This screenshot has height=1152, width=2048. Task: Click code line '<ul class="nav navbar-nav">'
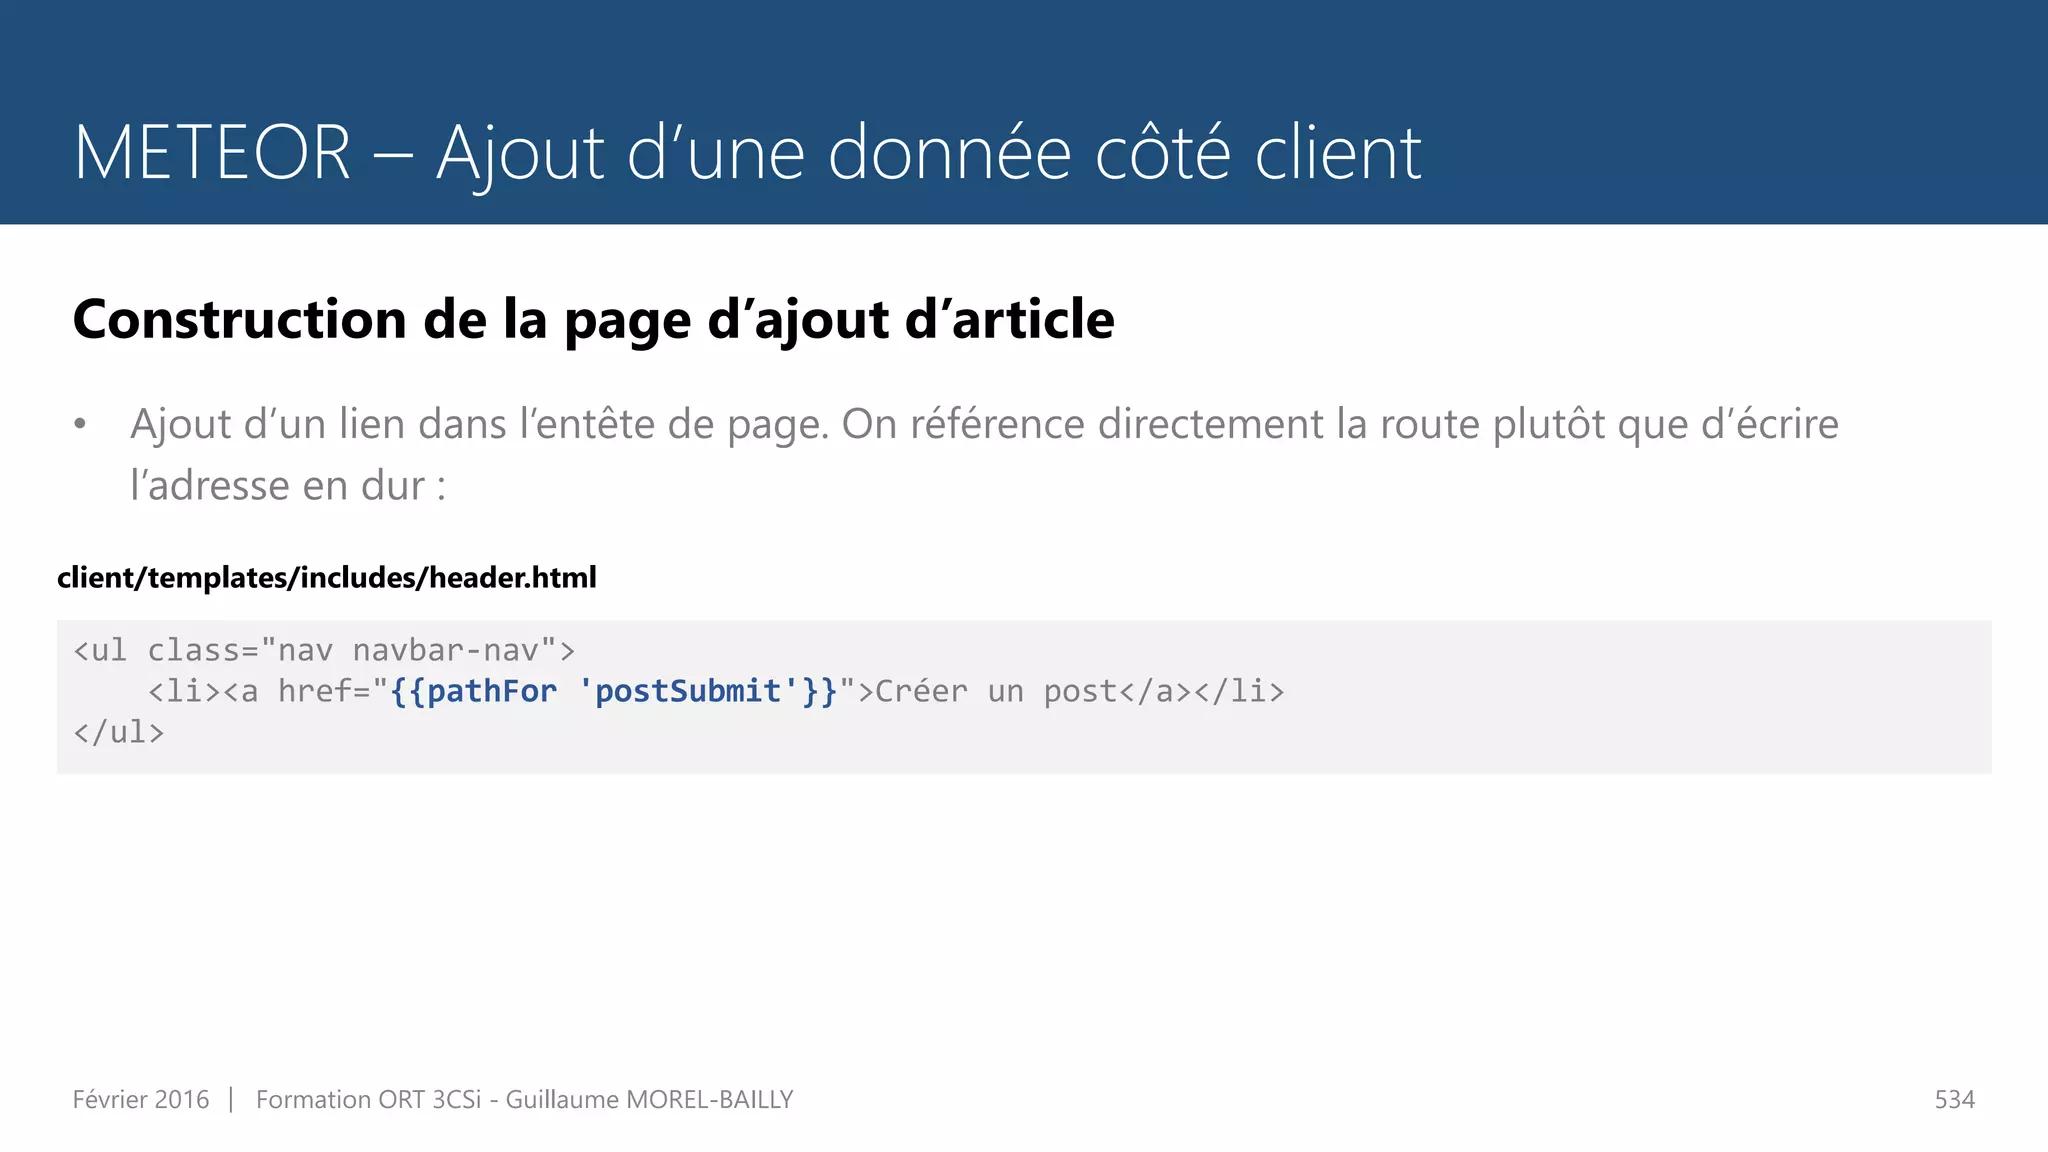click(x=324, y=650)
